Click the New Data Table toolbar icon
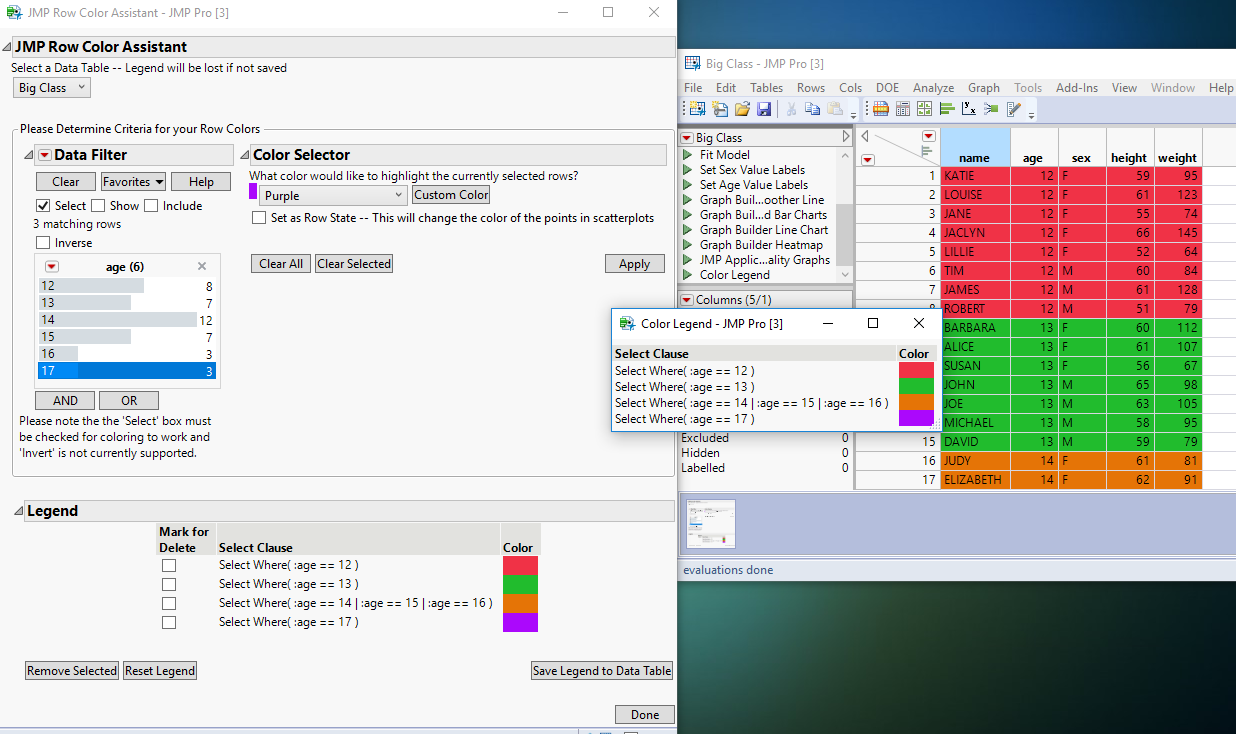This screenshot has width=1236, height=734. [x=696, y=108]
